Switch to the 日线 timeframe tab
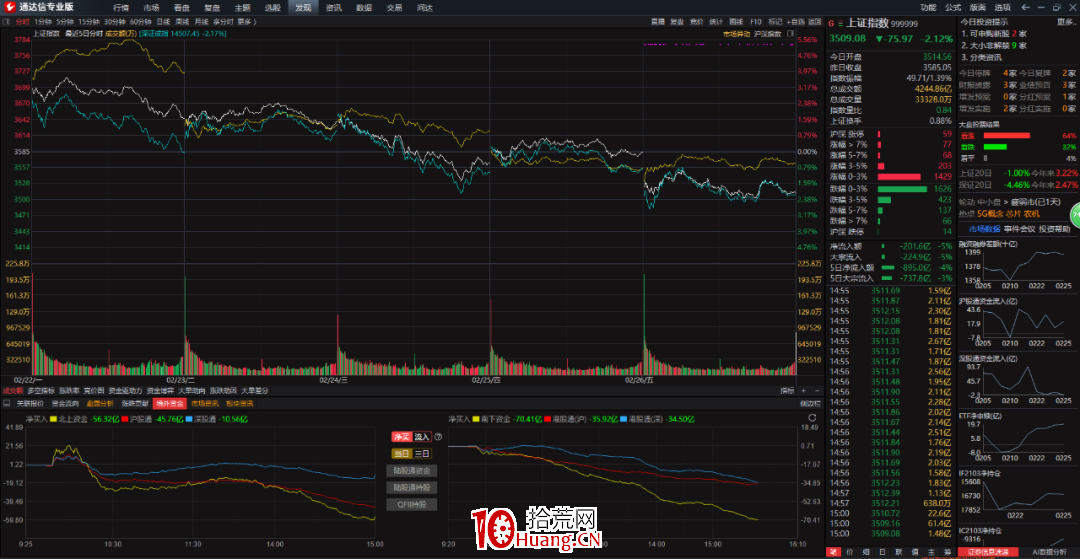Screen dimensions: 1080x559 point(163,22)
